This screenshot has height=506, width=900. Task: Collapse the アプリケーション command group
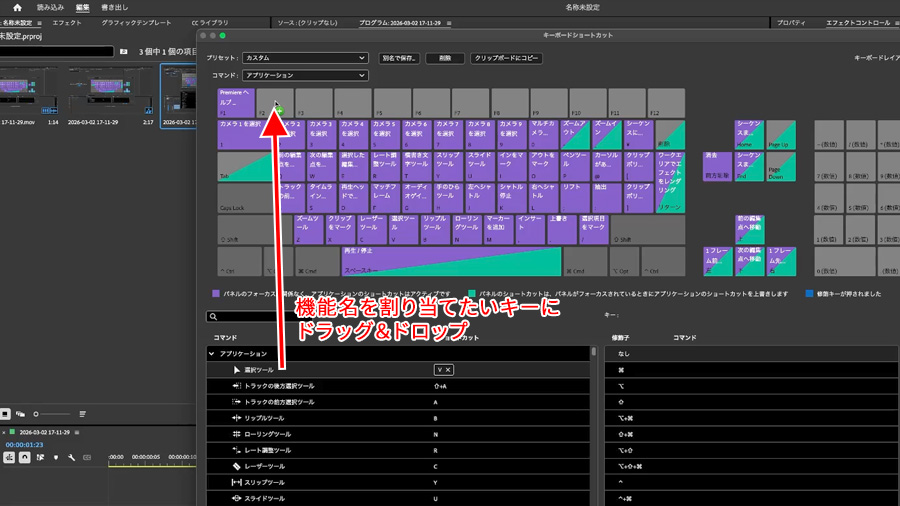coord(212,354)
